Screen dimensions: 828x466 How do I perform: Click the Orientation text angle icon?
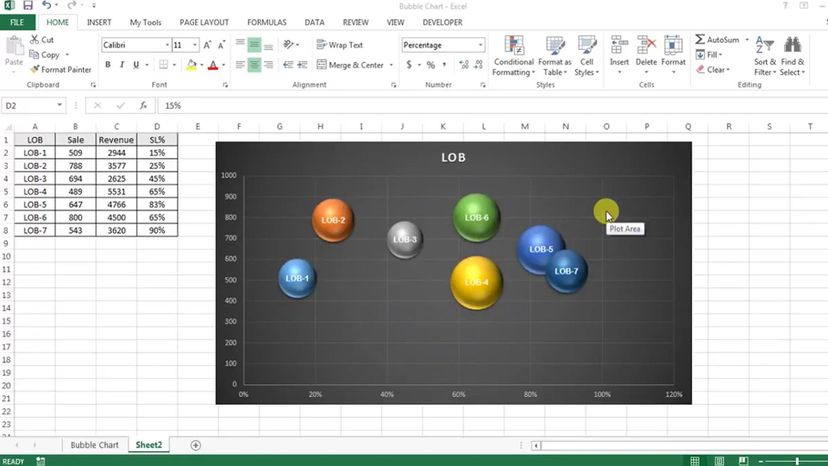point(288,45)
